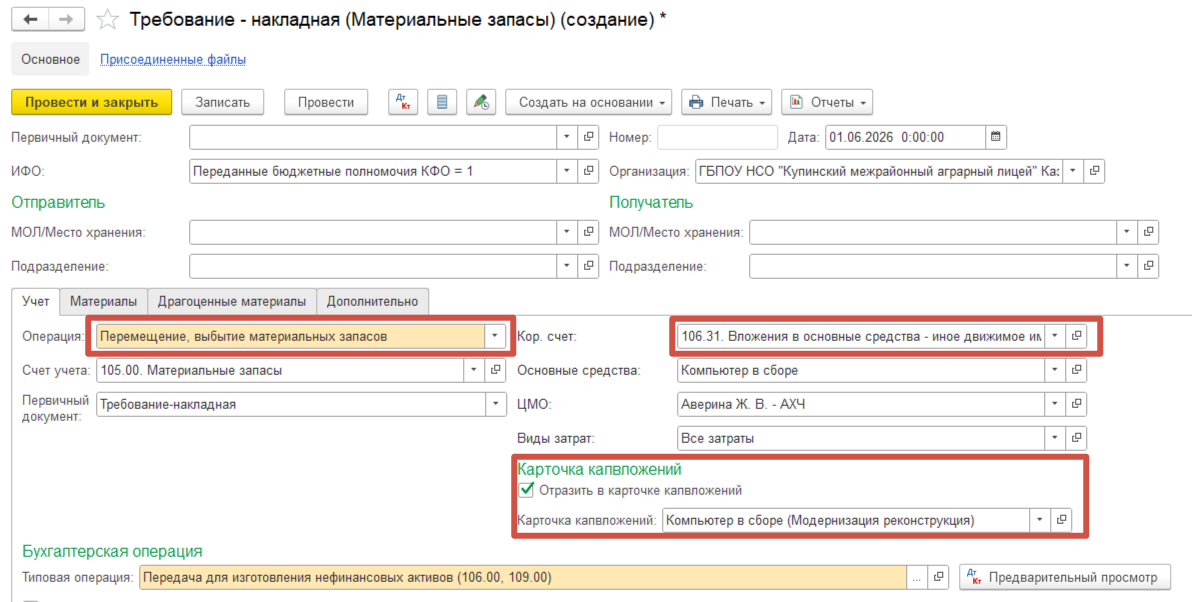Expand Организация dropdown arrow

click(1072, 172)
